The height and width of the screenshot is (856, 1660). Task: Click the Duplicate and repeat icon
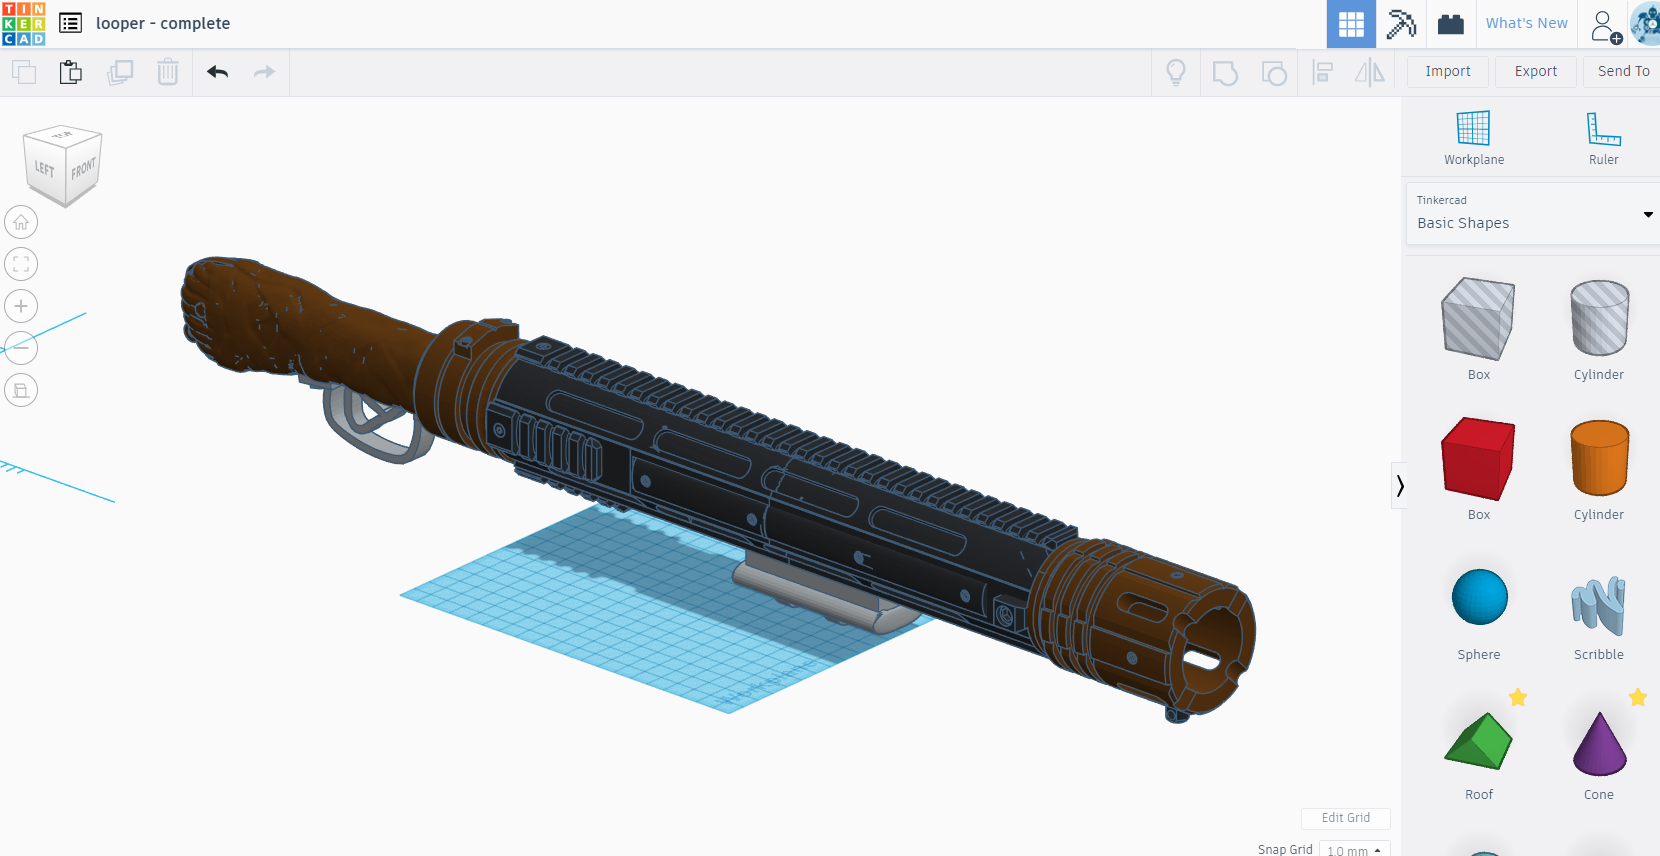[120, 72]
